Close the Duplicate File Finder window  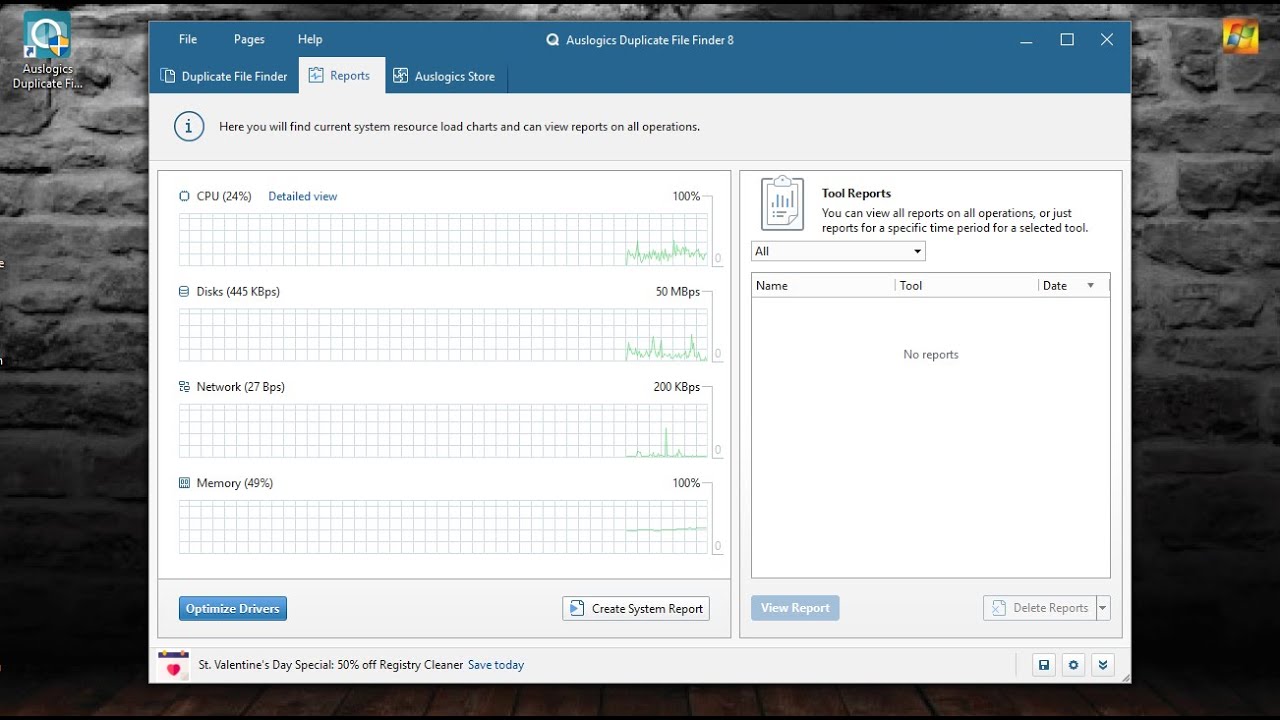coord(1107,40)
